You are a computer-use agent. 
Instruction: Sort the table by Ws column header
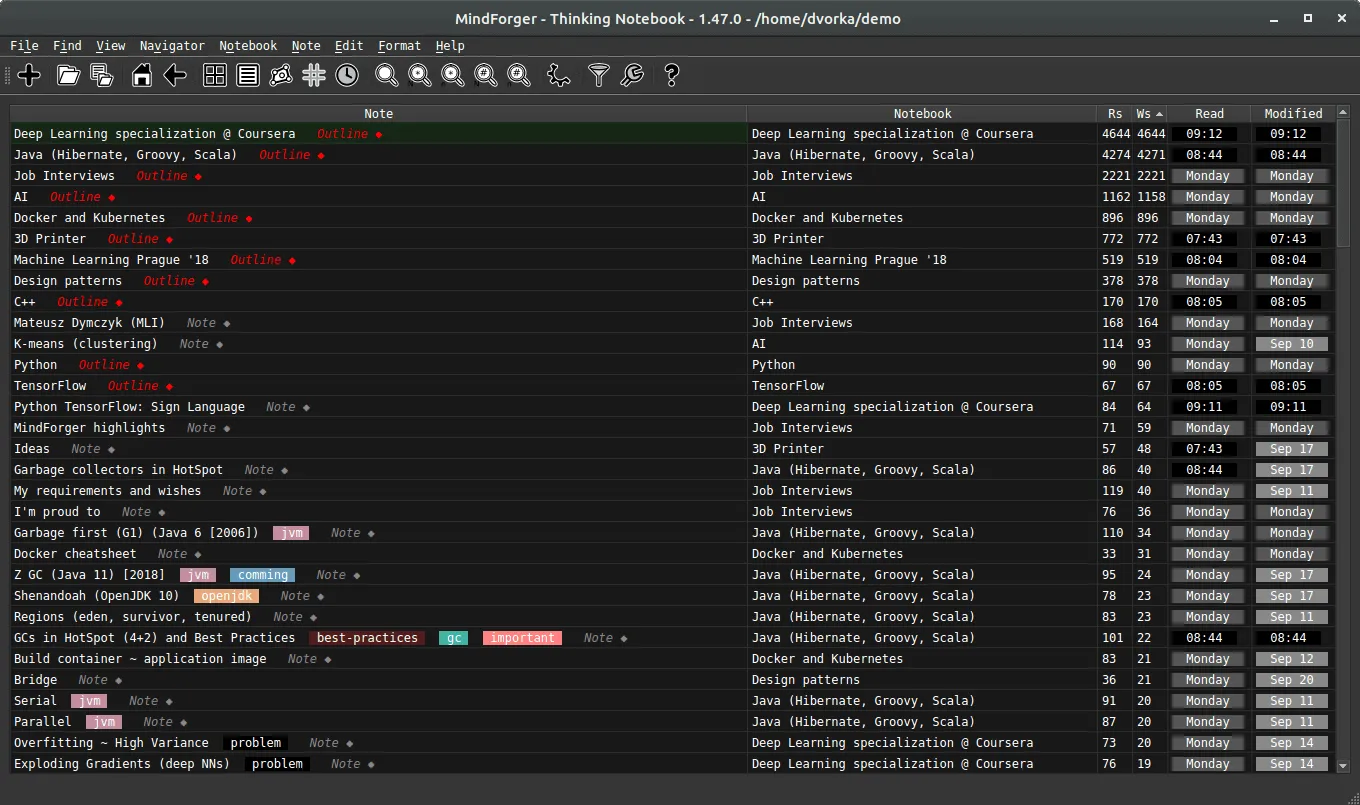coord(1149,114)
